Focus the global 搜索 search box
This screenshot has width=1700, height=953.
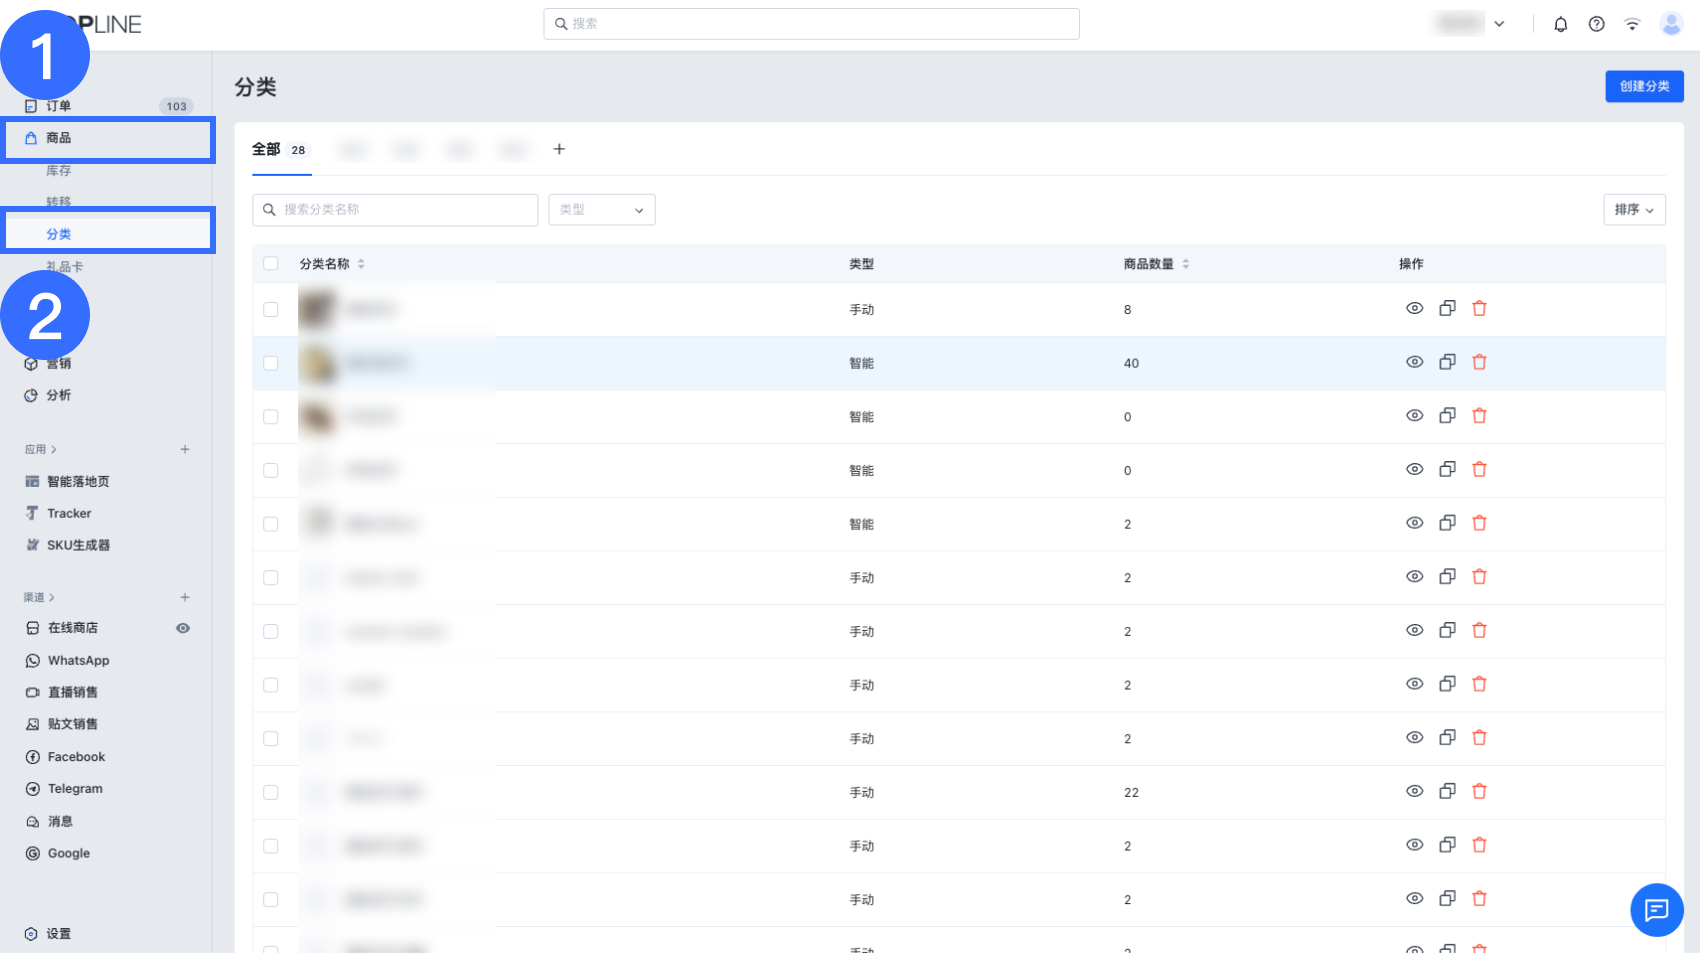(811, 24)
